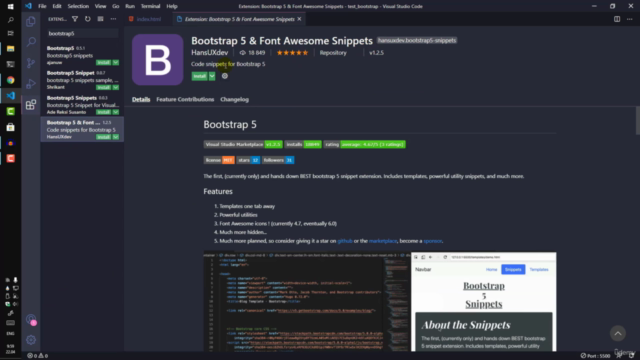
Task: Open the Edit menu
Action: pyautogui.click(x=57, y=6)
